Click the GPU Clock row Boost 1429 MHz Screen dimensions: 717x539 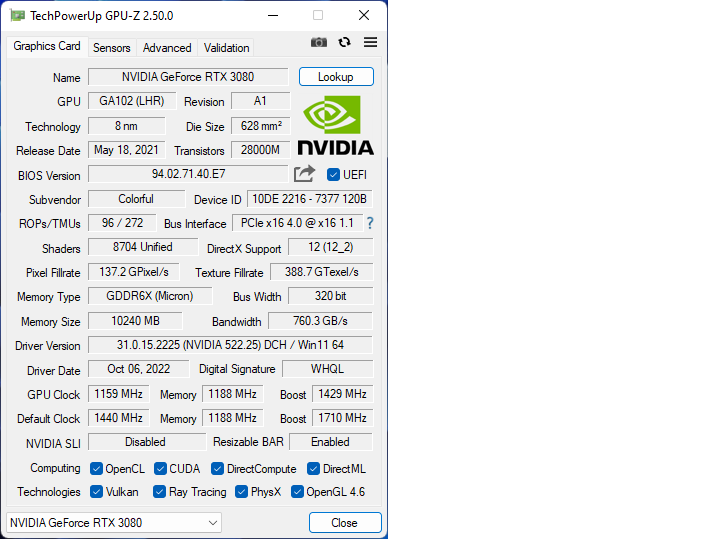(342, 394)
